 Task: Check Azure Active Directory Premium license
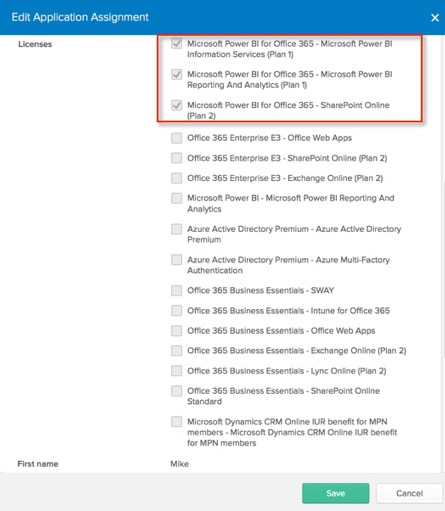tap(176, 229)
